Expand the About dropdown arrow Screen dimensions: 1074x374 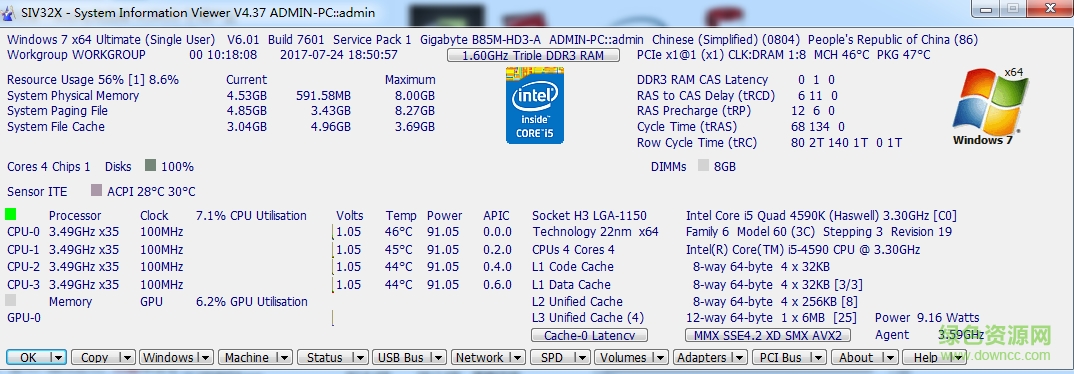coord(890,357)
